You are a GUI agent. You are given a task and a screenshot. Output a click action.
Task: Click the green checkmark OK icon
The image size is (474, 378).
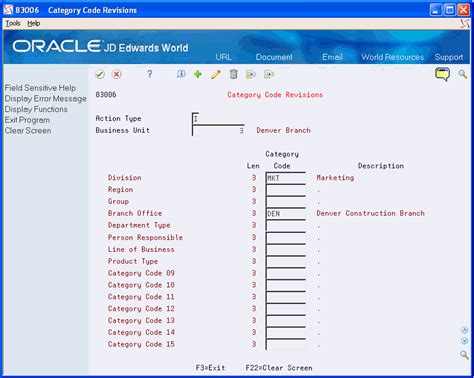(100, 74)
